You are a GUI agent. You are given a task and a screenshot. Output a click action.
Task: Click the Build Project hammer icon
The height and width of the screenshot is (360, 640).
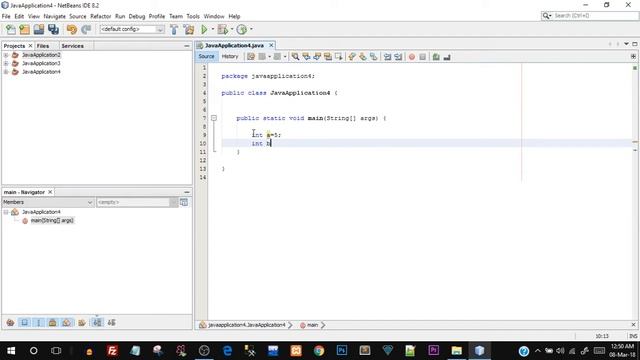(x=174, y=29)
